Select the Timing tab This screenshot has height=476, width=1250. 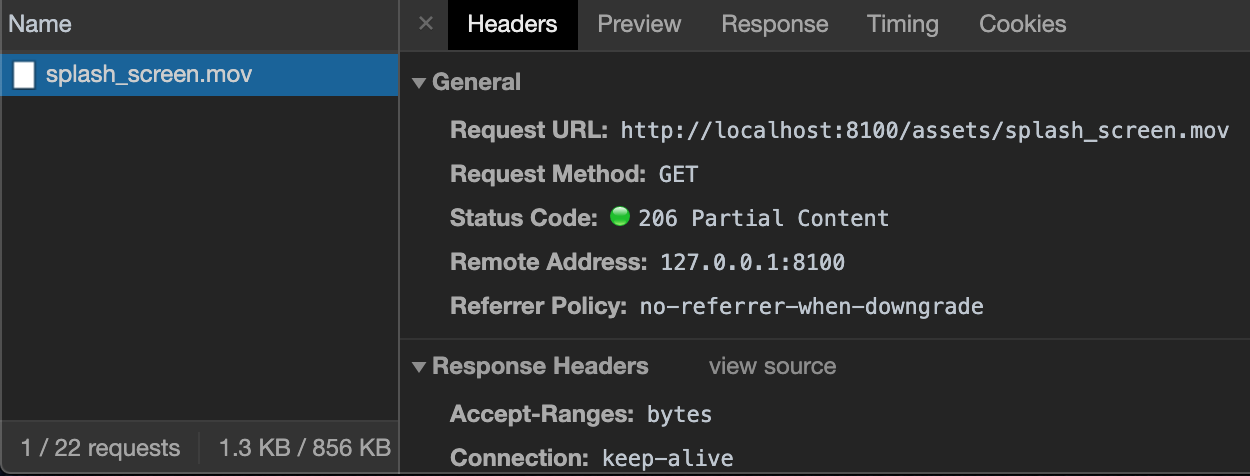click(x=903, y=24)
